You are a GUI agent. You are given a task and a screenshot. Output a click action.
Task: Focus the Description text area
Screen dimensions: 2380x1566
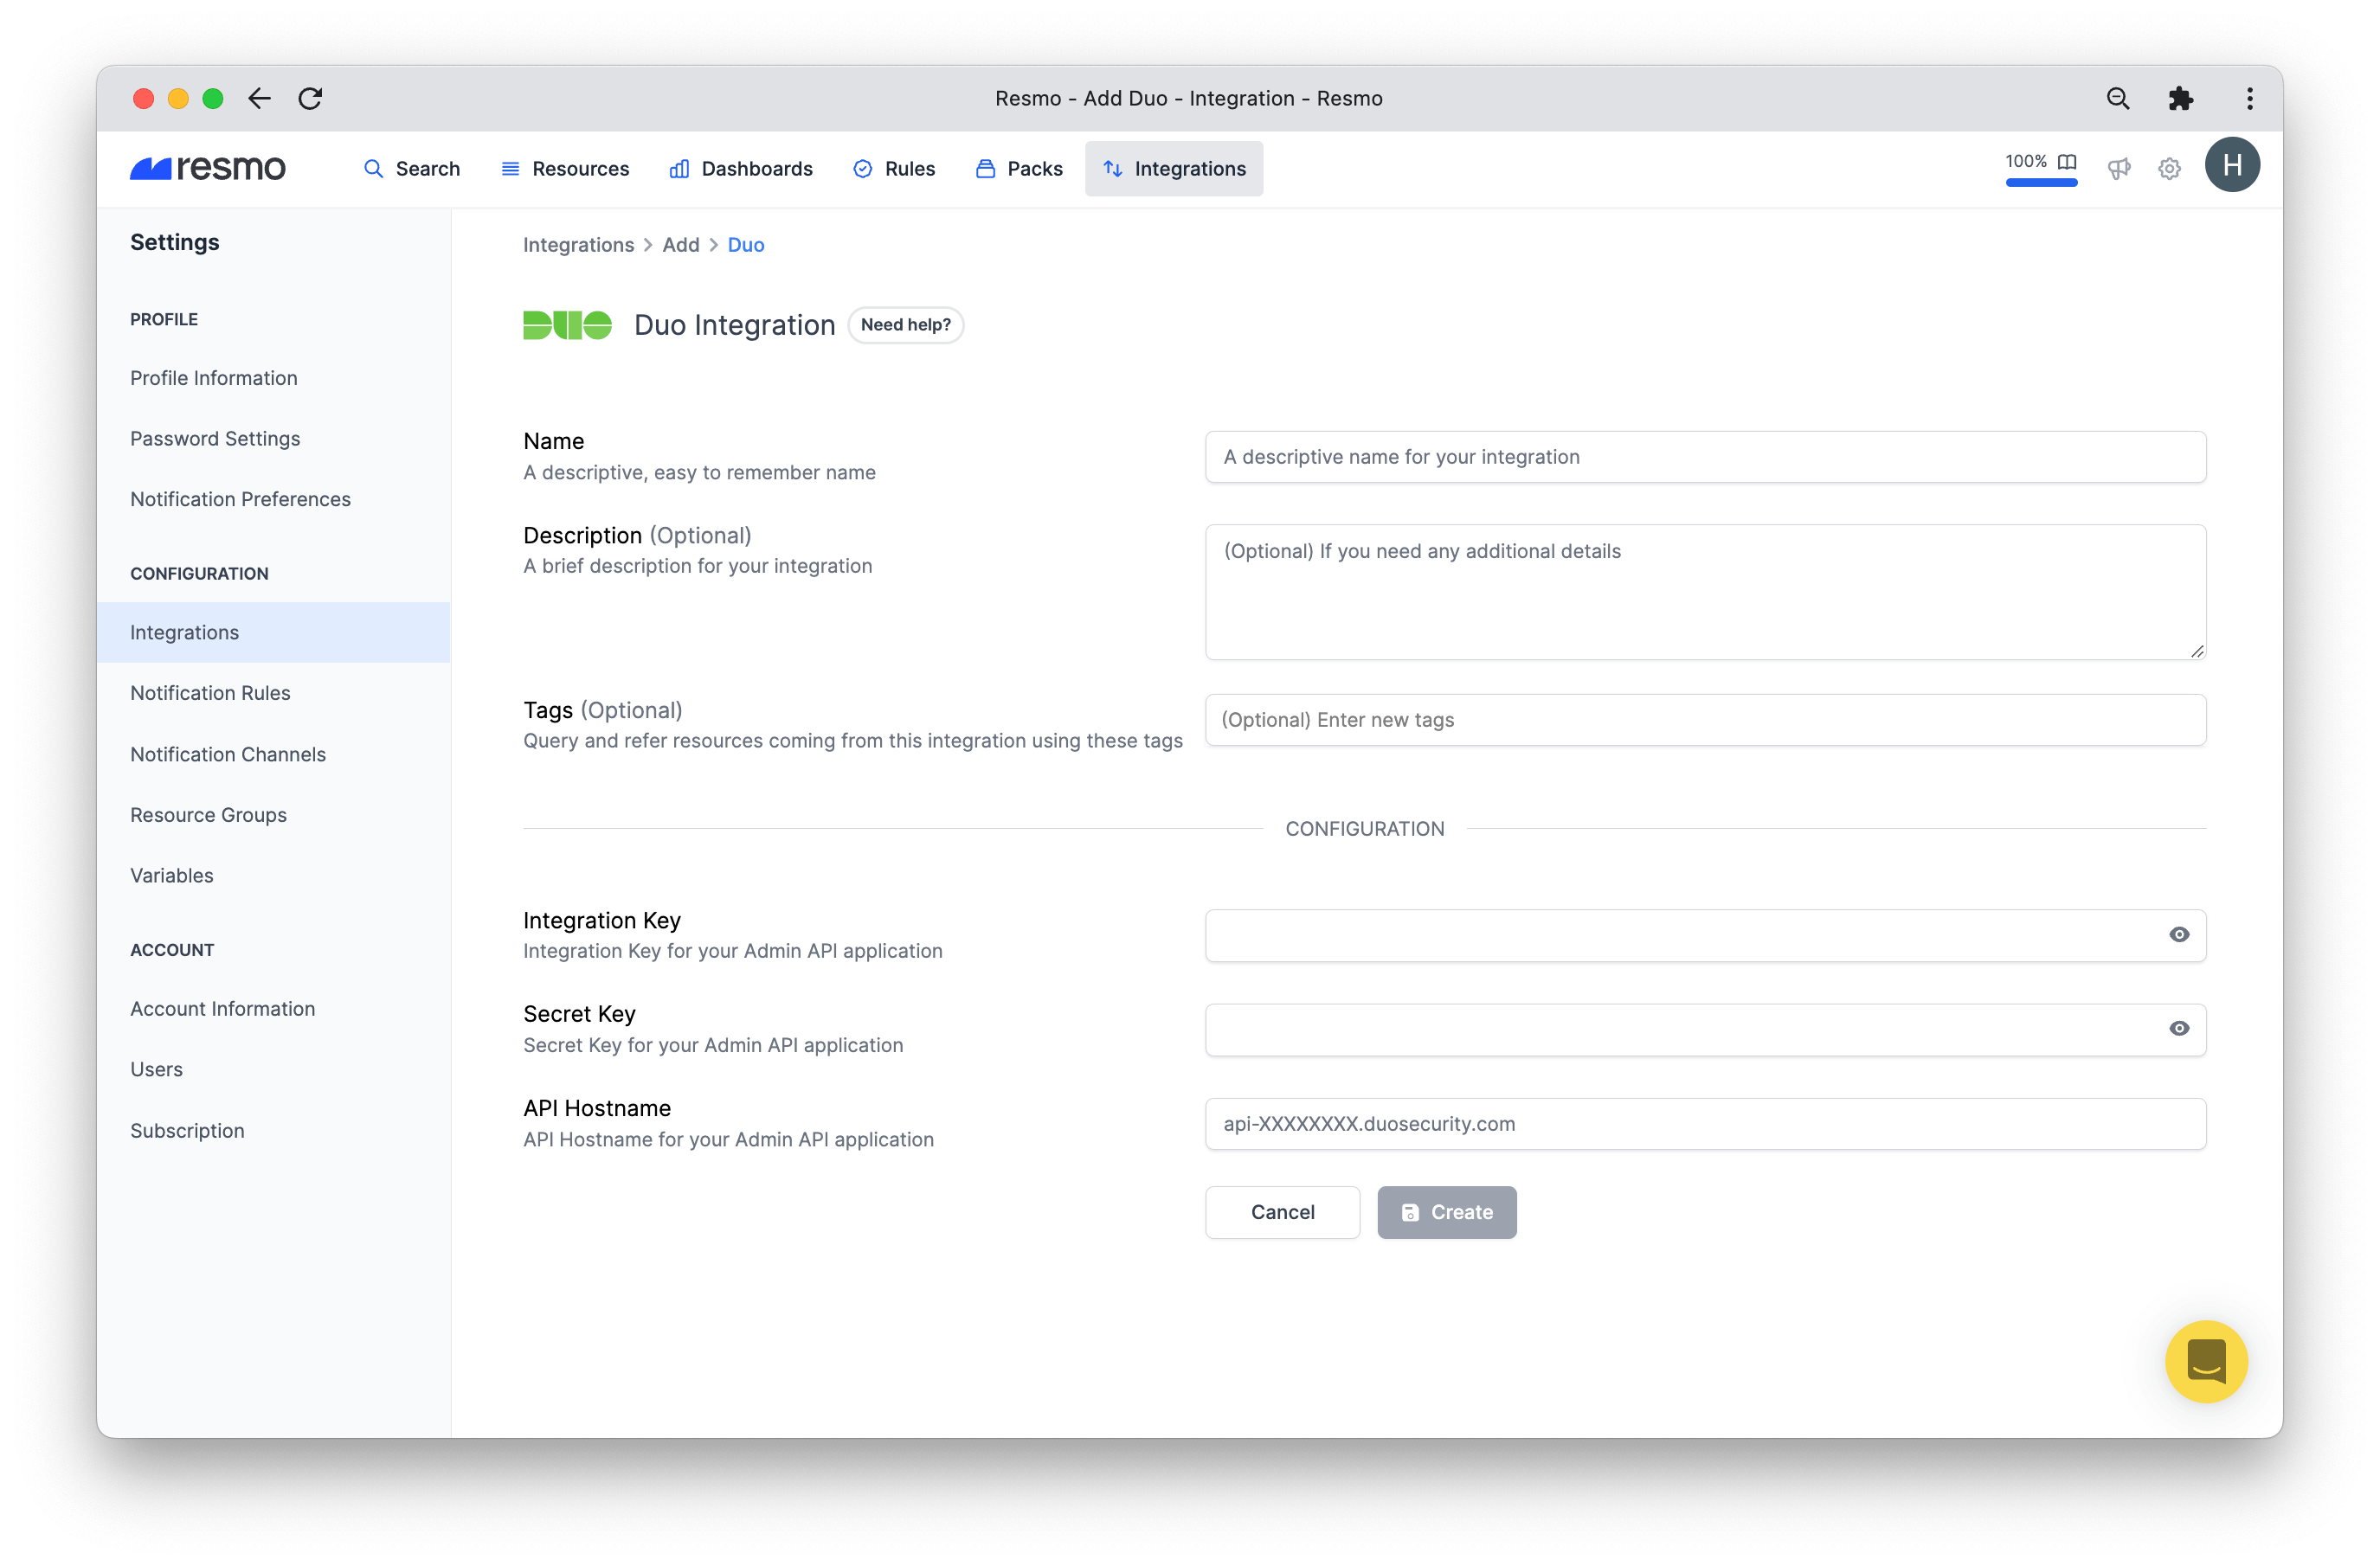click(x=1705, y=592)
